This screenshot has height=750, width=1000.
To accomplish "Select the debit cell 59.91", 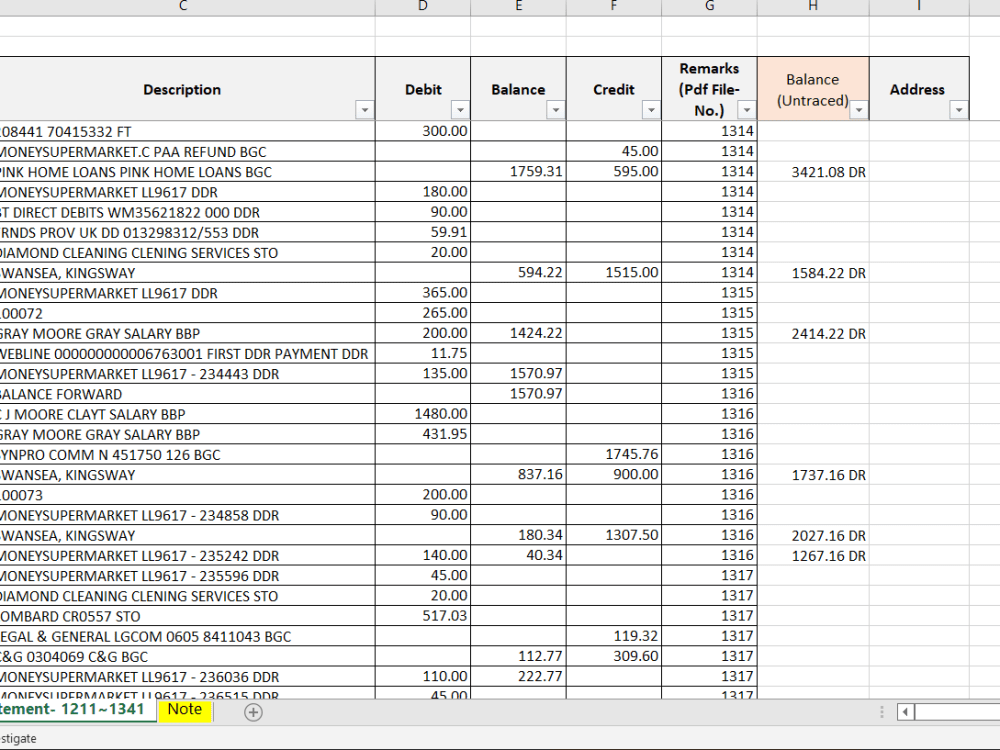I will pos(423,232).
